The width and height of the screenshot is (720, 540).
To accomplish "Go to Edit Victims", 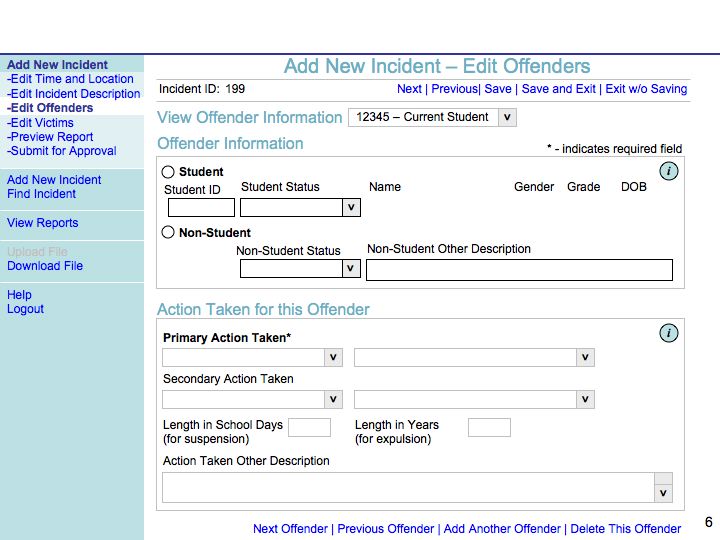I will tap(40, 123).
